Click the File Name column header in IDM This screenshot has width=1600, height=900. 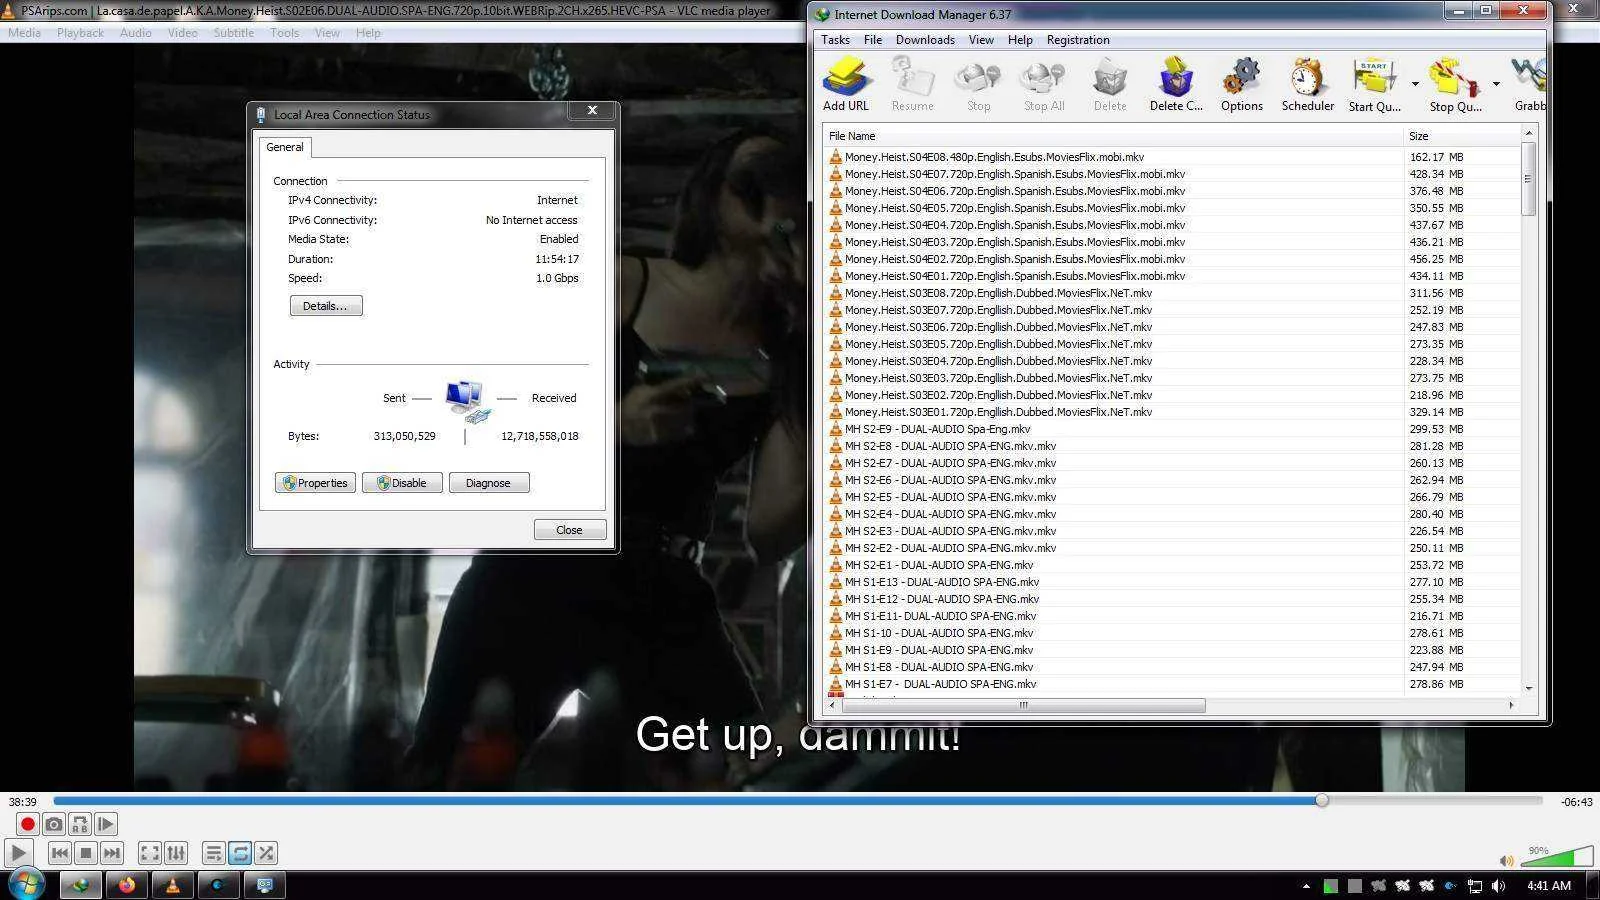pyautogui.click(x=1113, y=136)
